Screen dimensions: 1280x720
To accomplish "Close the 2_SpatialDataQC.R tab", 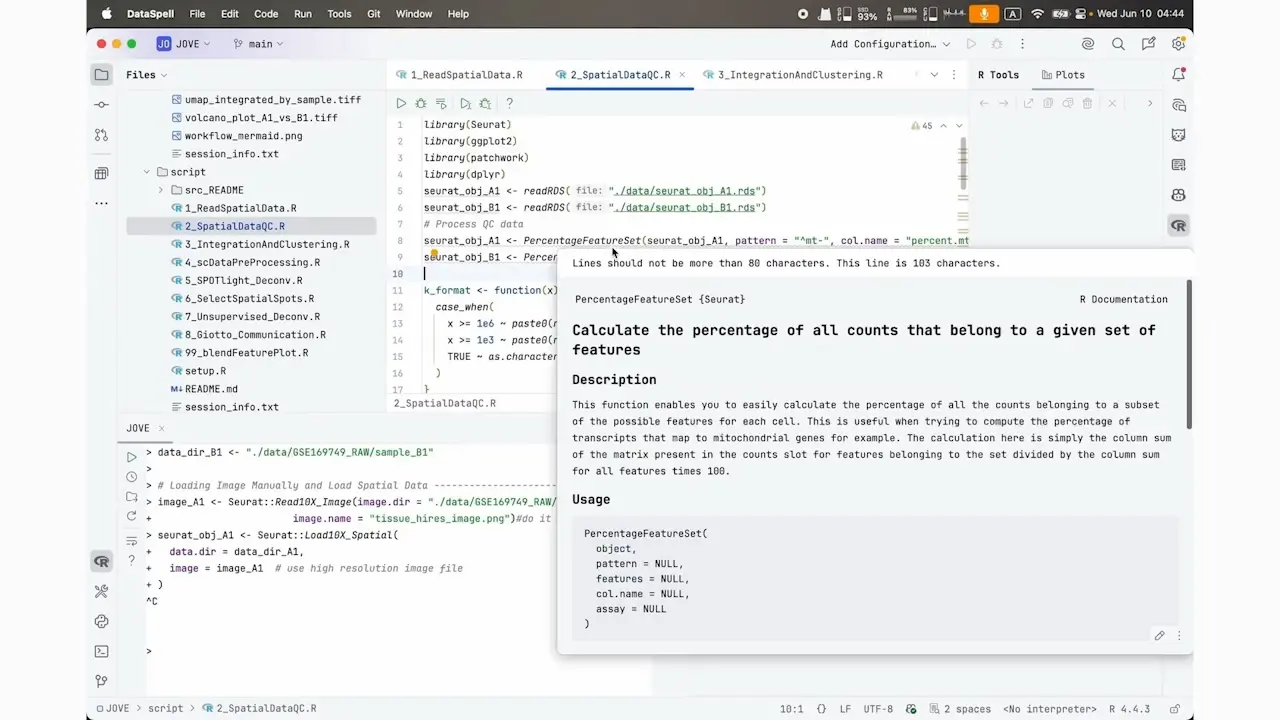I will (682, 75).
